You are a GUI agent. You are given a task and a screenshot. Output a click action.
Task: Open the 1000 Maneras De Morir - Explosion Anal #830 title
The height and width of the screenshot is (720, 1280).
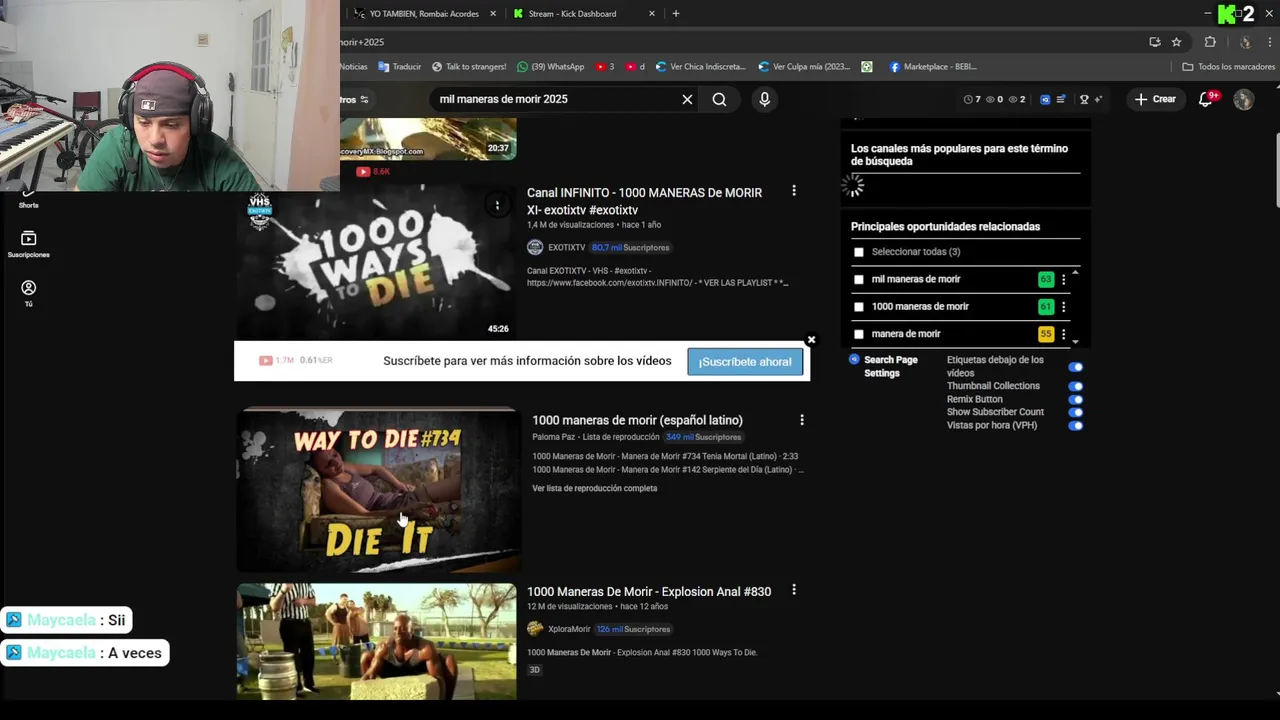tap(649, 592)
